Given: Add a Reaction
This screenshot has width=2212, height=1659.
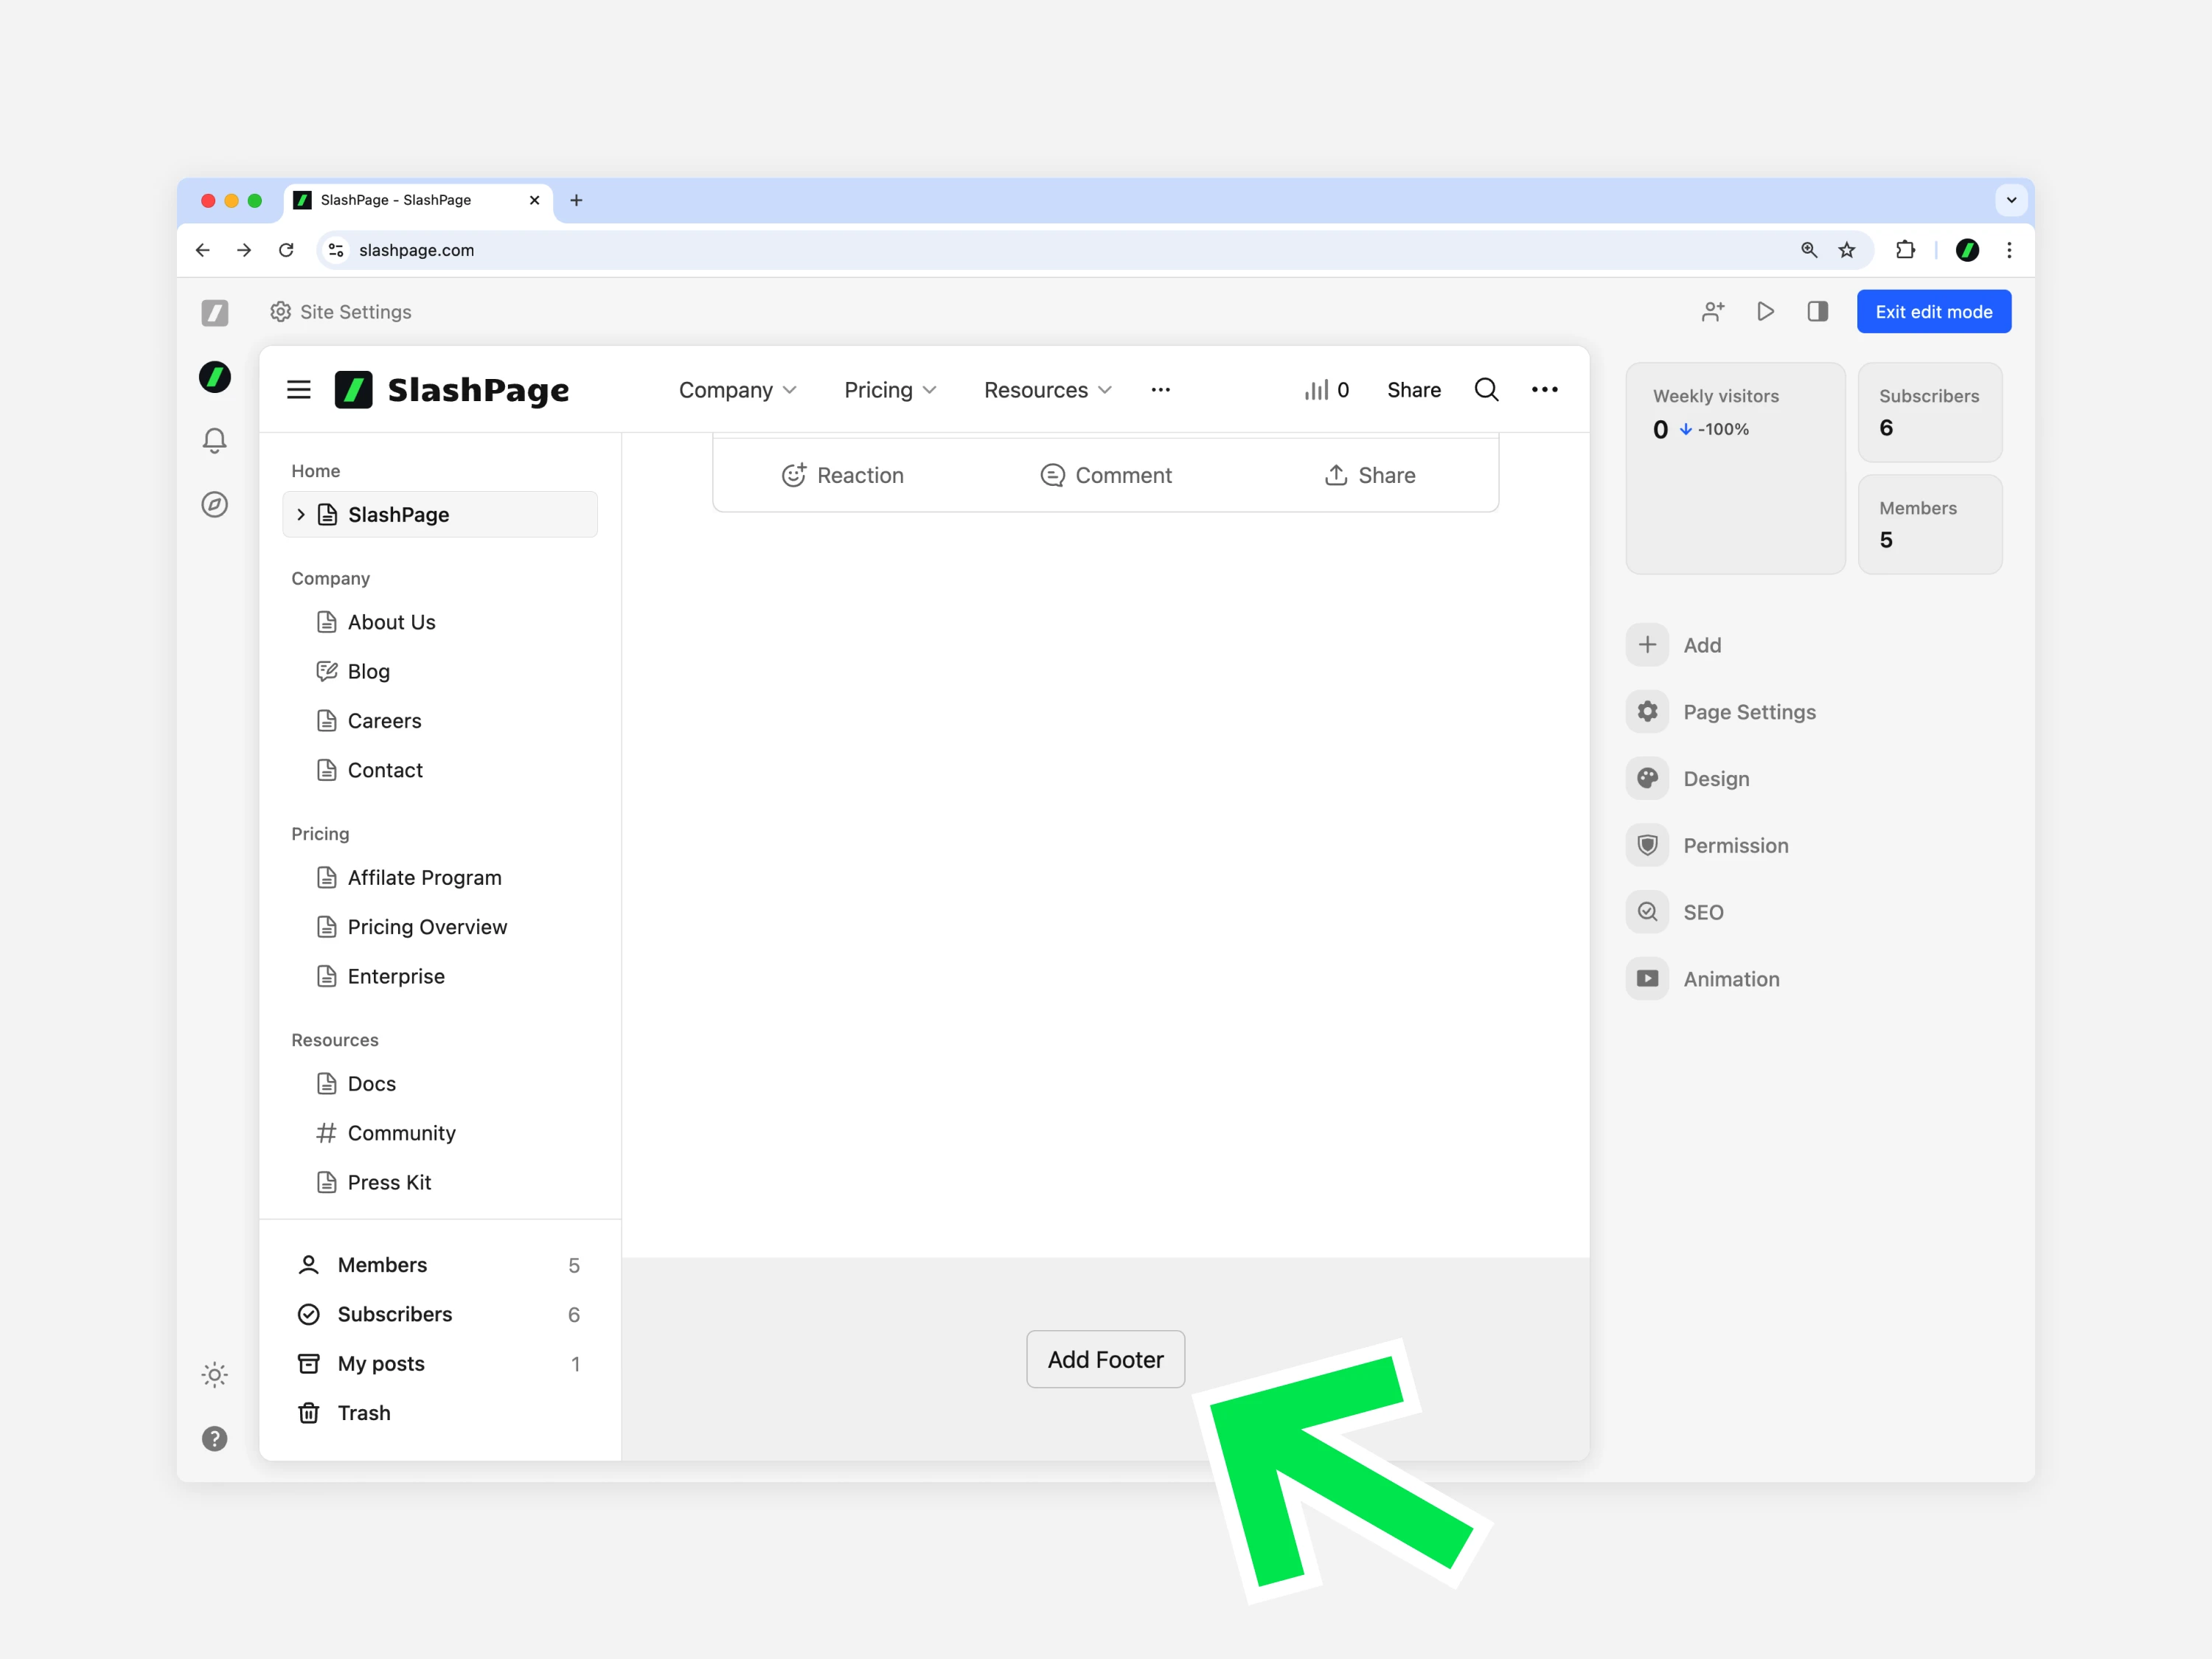Looking at the screenshot, I should click(x=843, y=476).
